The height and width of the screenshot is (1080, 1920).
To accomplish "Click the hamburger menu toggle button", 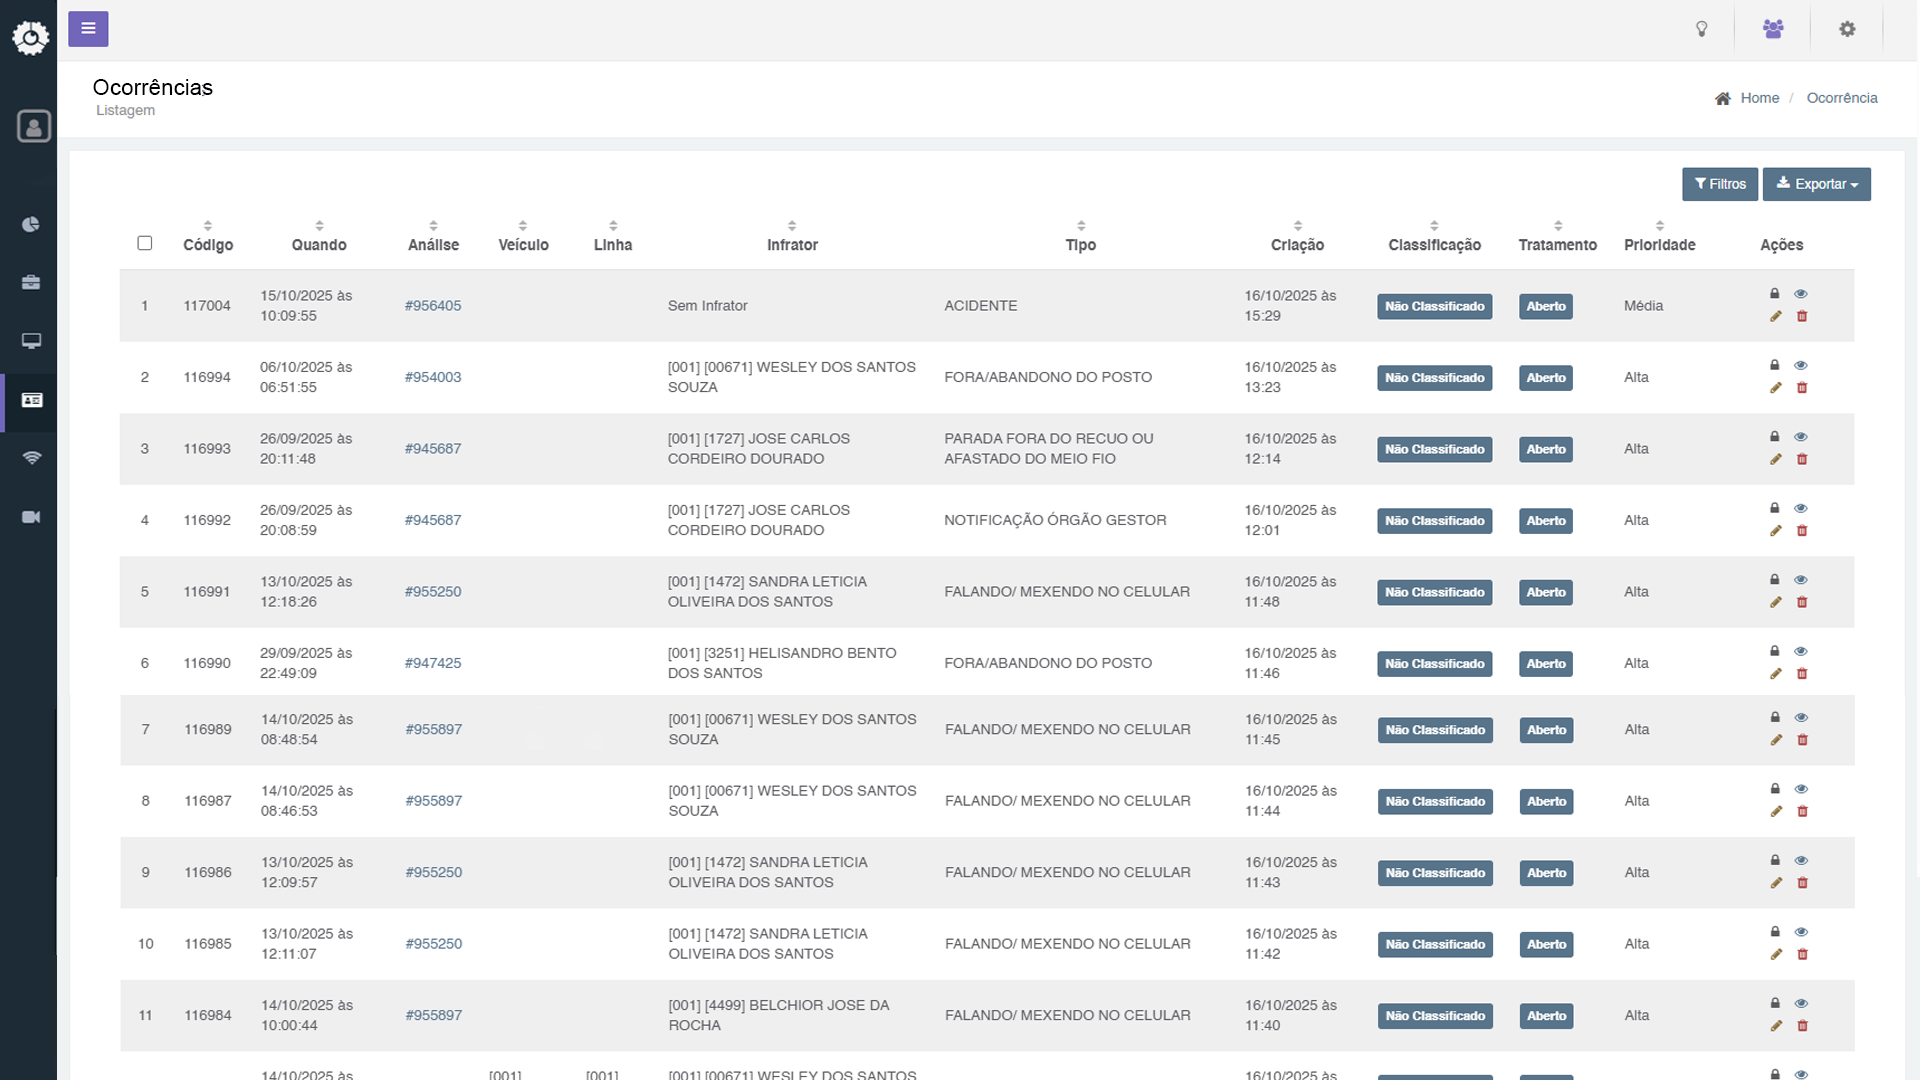I will [88, 29].
